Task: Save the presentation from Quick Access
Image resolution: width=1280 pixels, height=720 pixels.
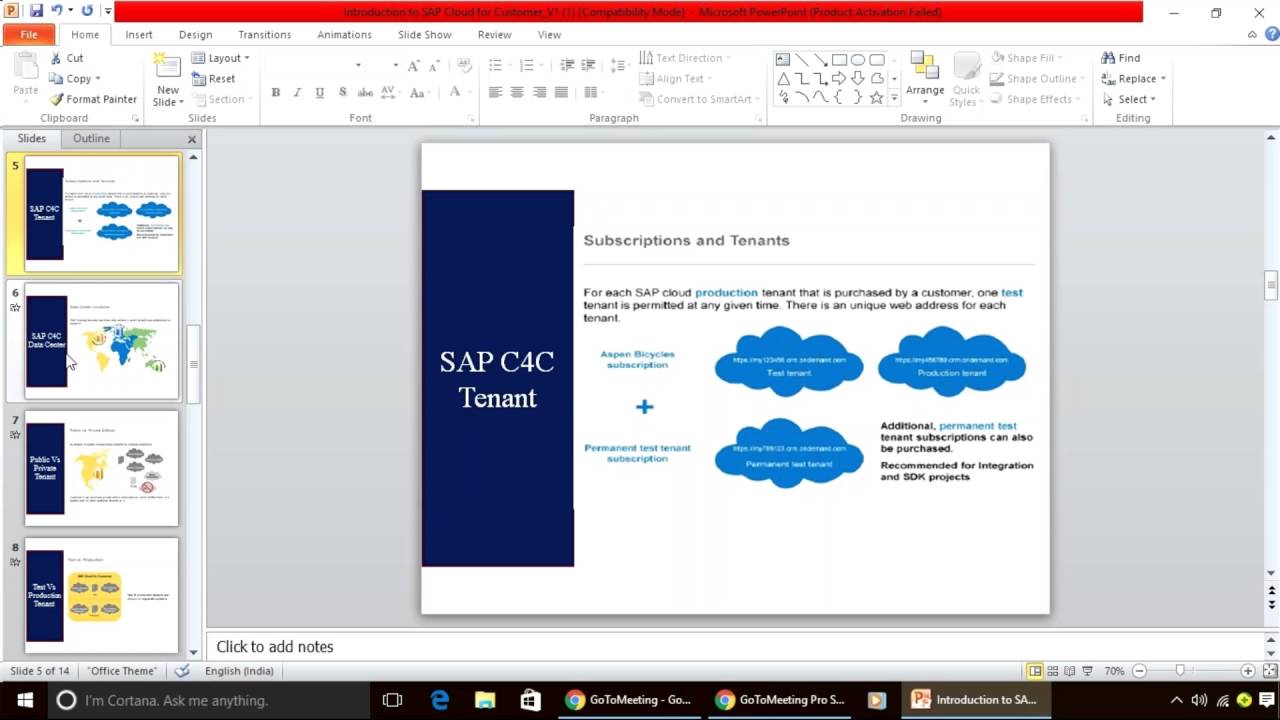Action: [36, 11]
